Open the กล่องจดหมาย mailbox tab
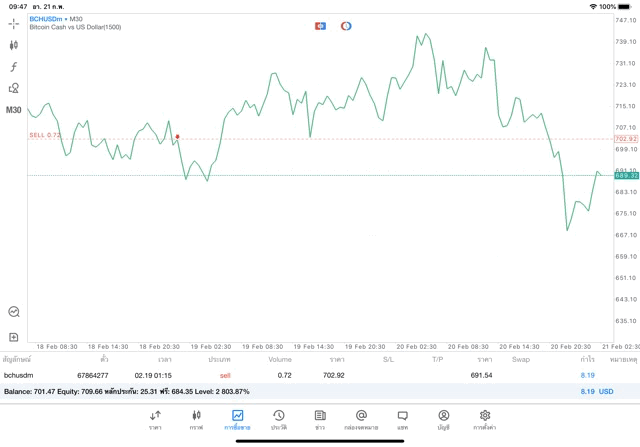This screenshot has width=640, height=447. coord(361,419)
